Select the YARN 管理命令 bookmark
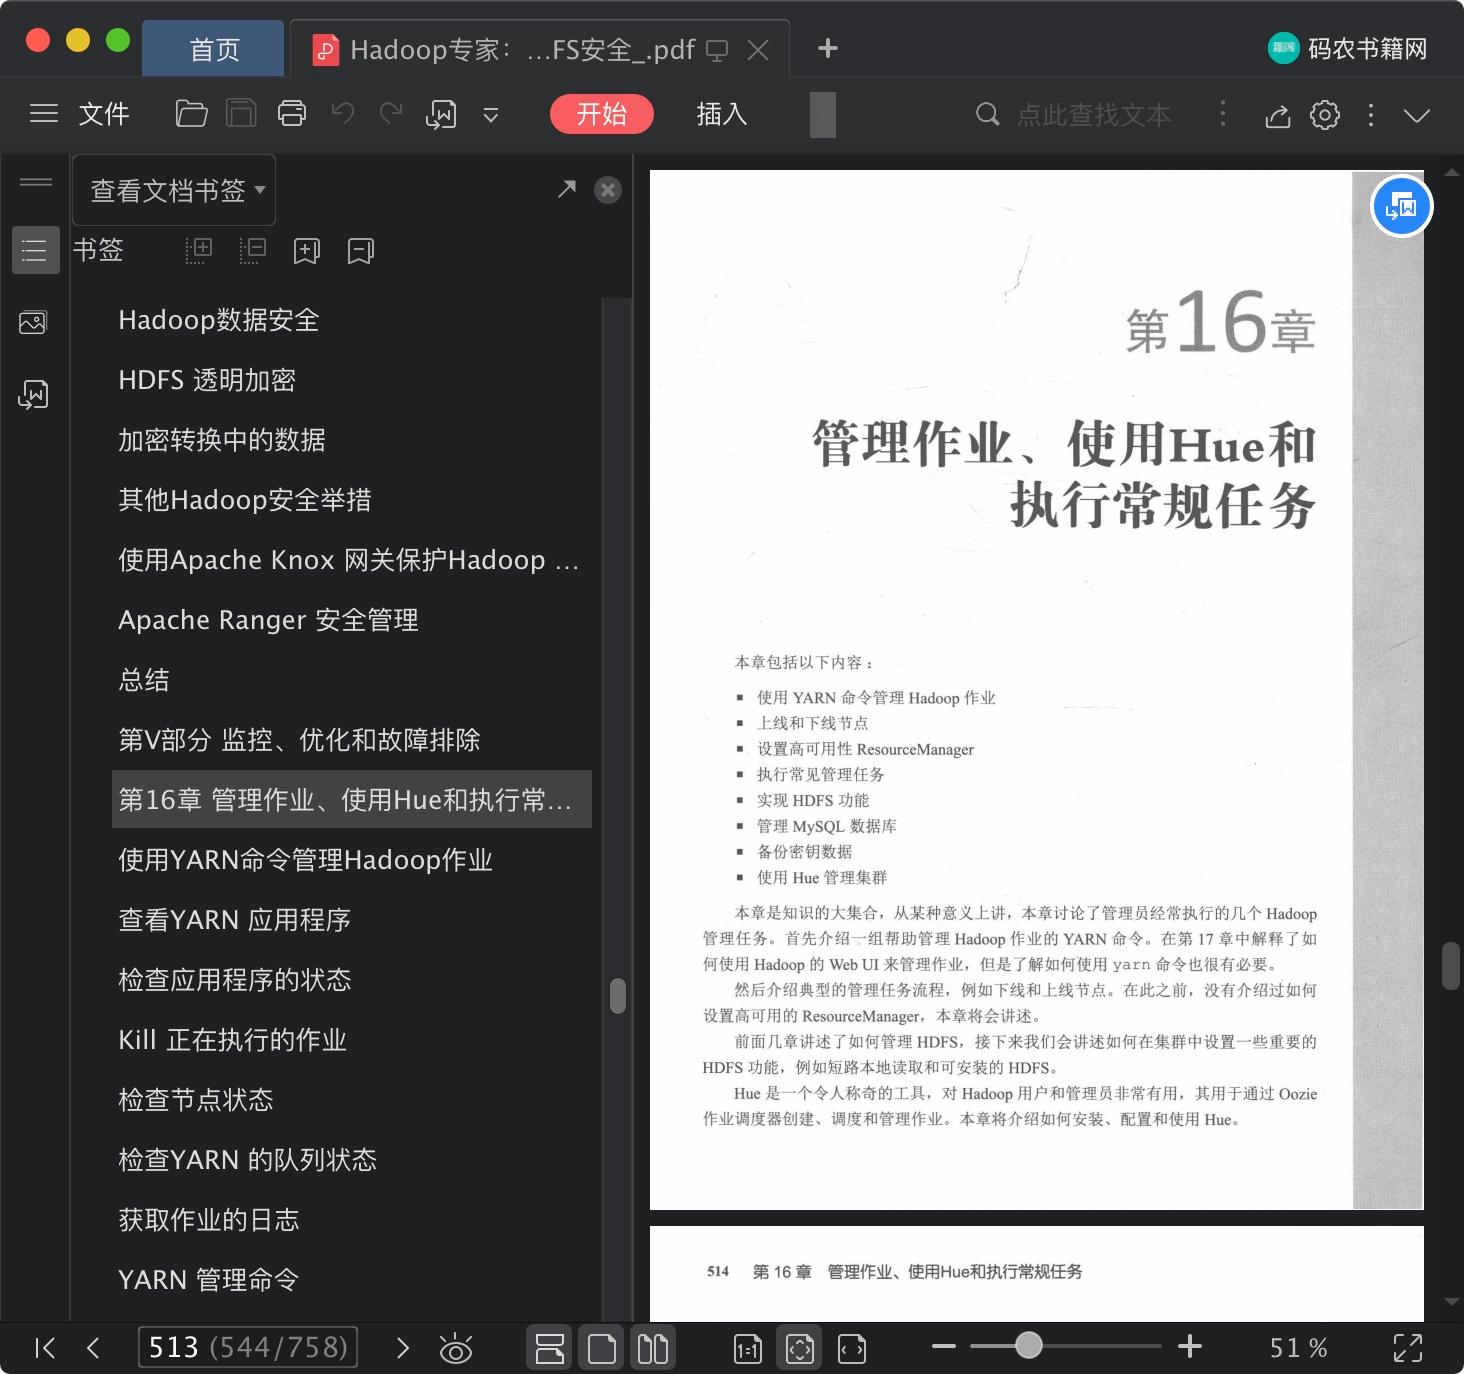 208,1280
